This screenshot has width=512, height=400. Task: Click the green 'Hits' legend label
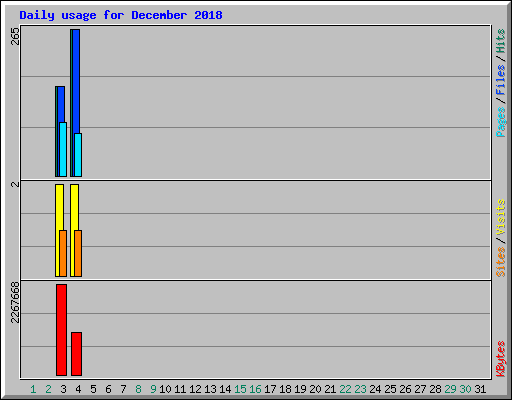(x=501, y=41)
